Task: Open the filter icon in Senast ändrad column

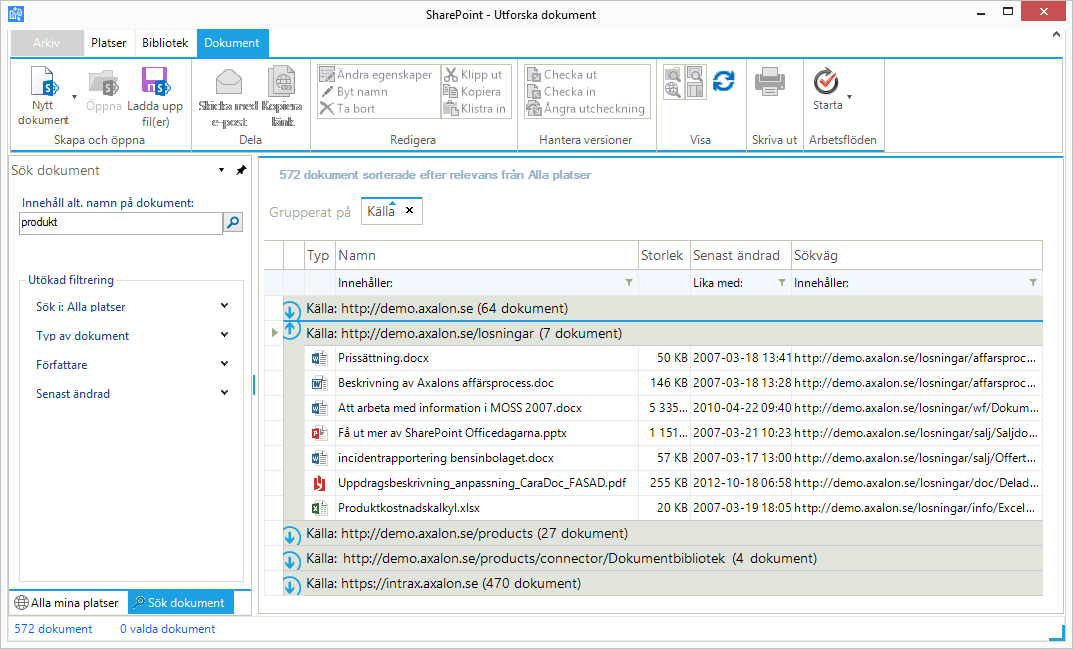Action: 781,283
